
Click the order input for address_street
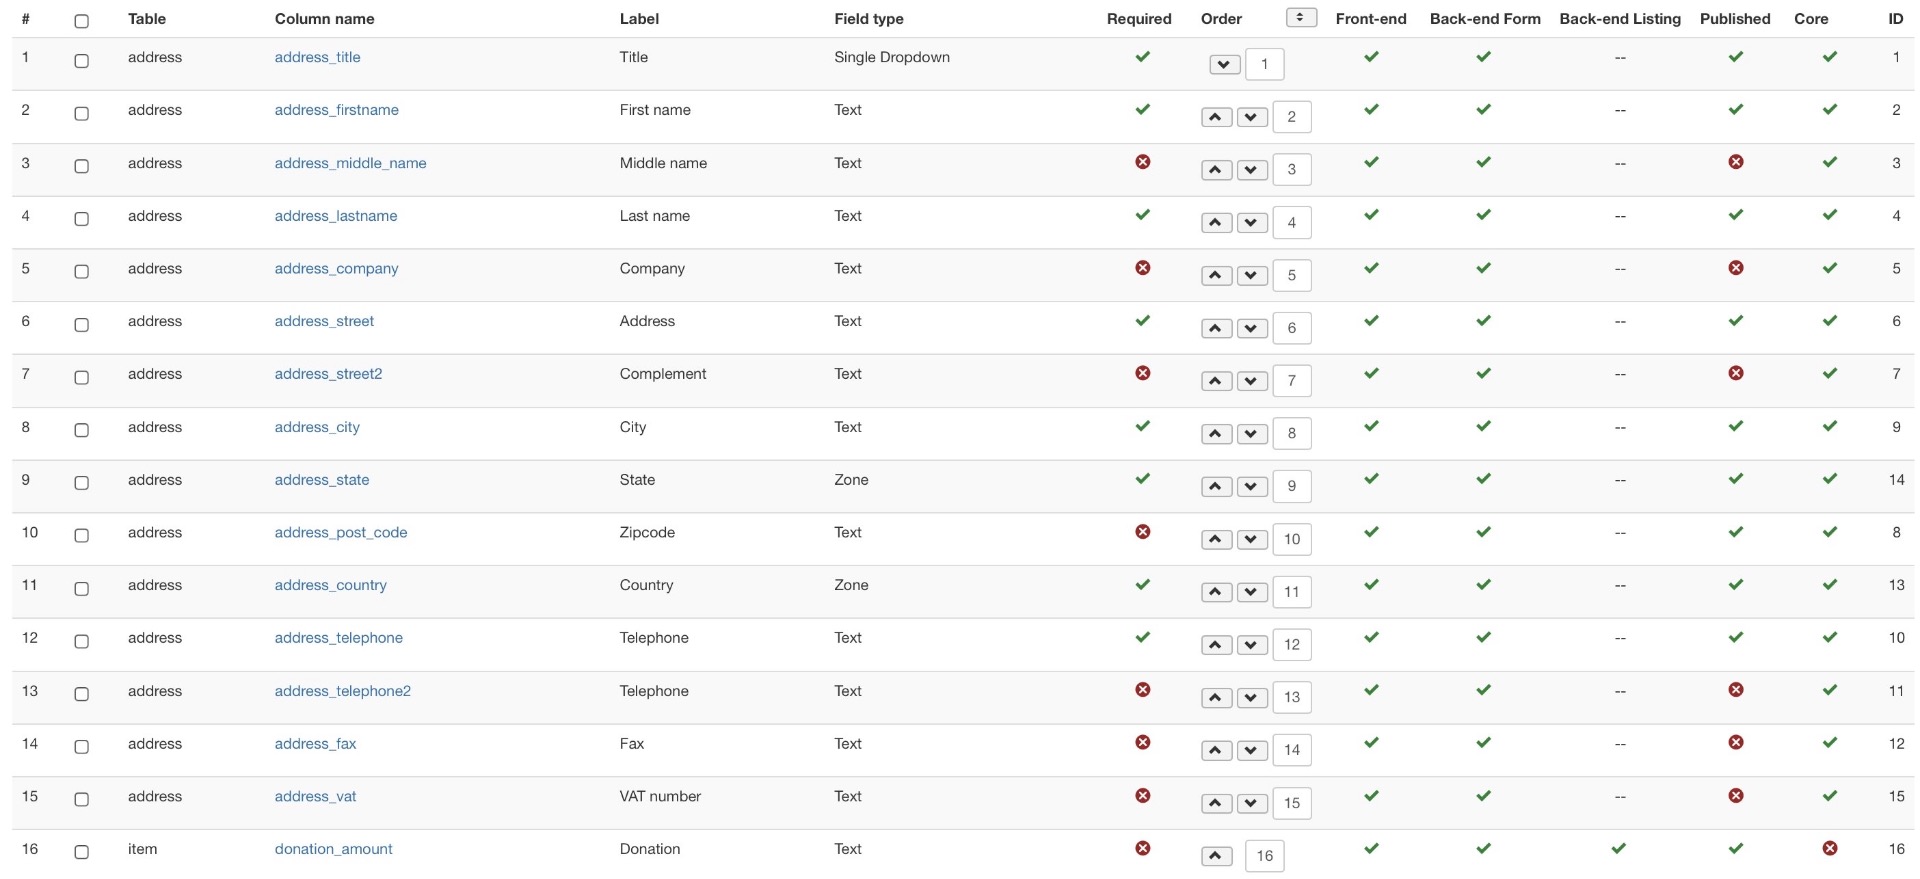pyautogui.click(x=1291, y=328)
